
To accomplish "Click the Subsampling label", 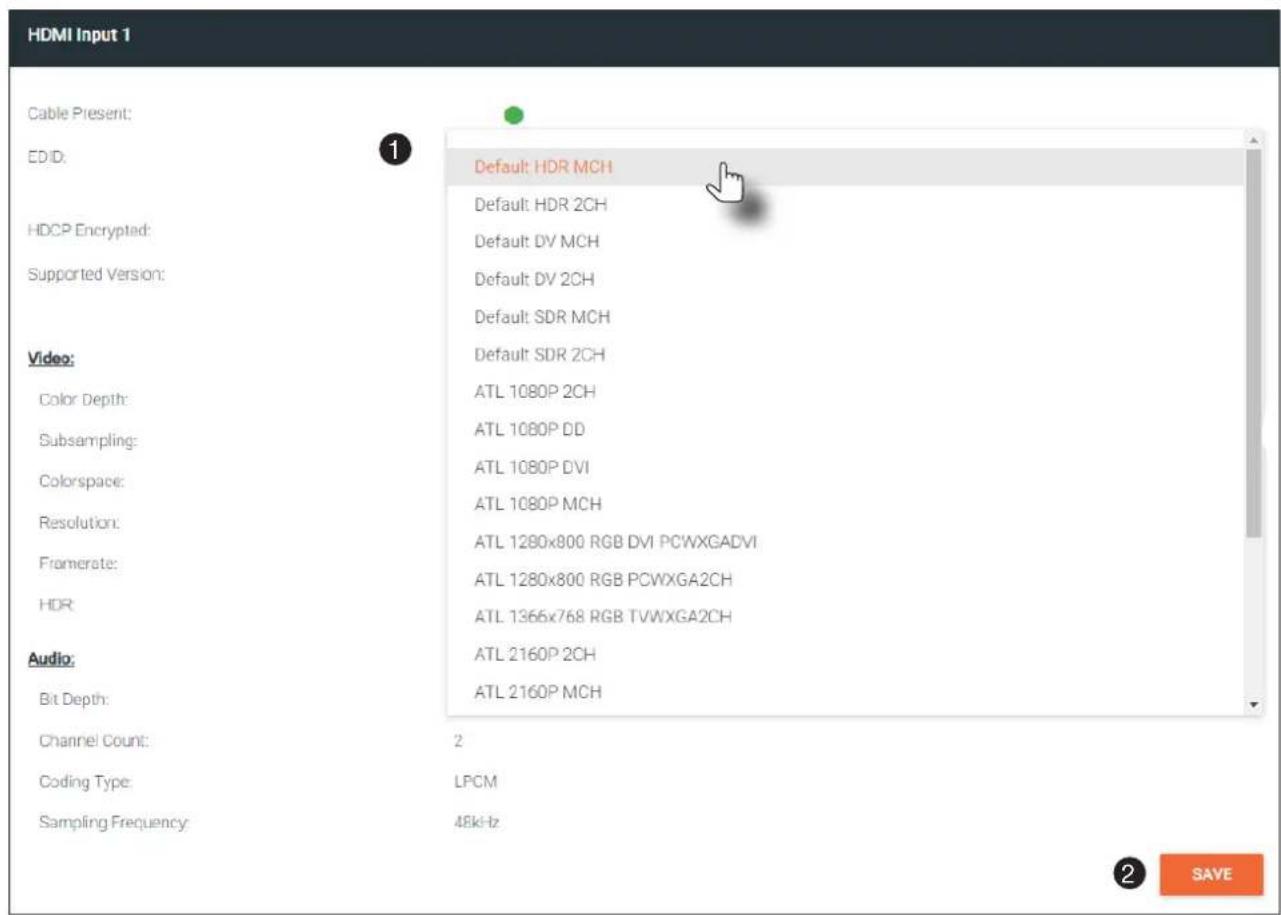I will click(88, 440).
